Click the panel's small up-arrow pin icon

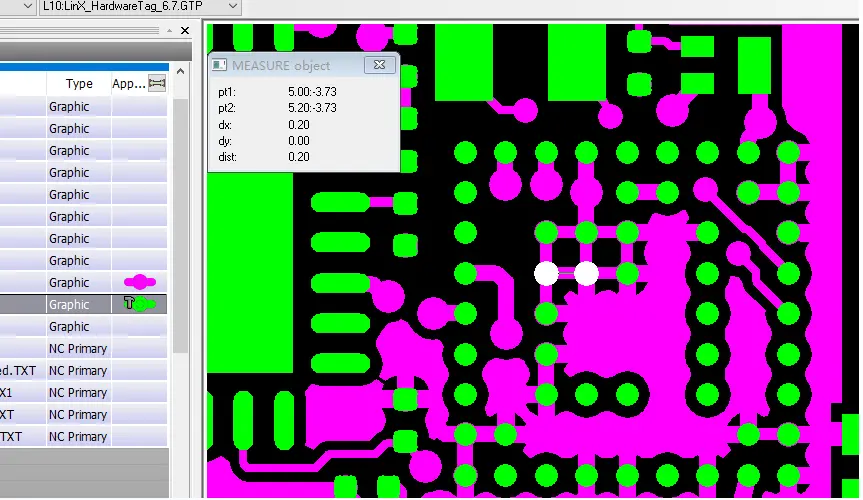coord(170,31)
